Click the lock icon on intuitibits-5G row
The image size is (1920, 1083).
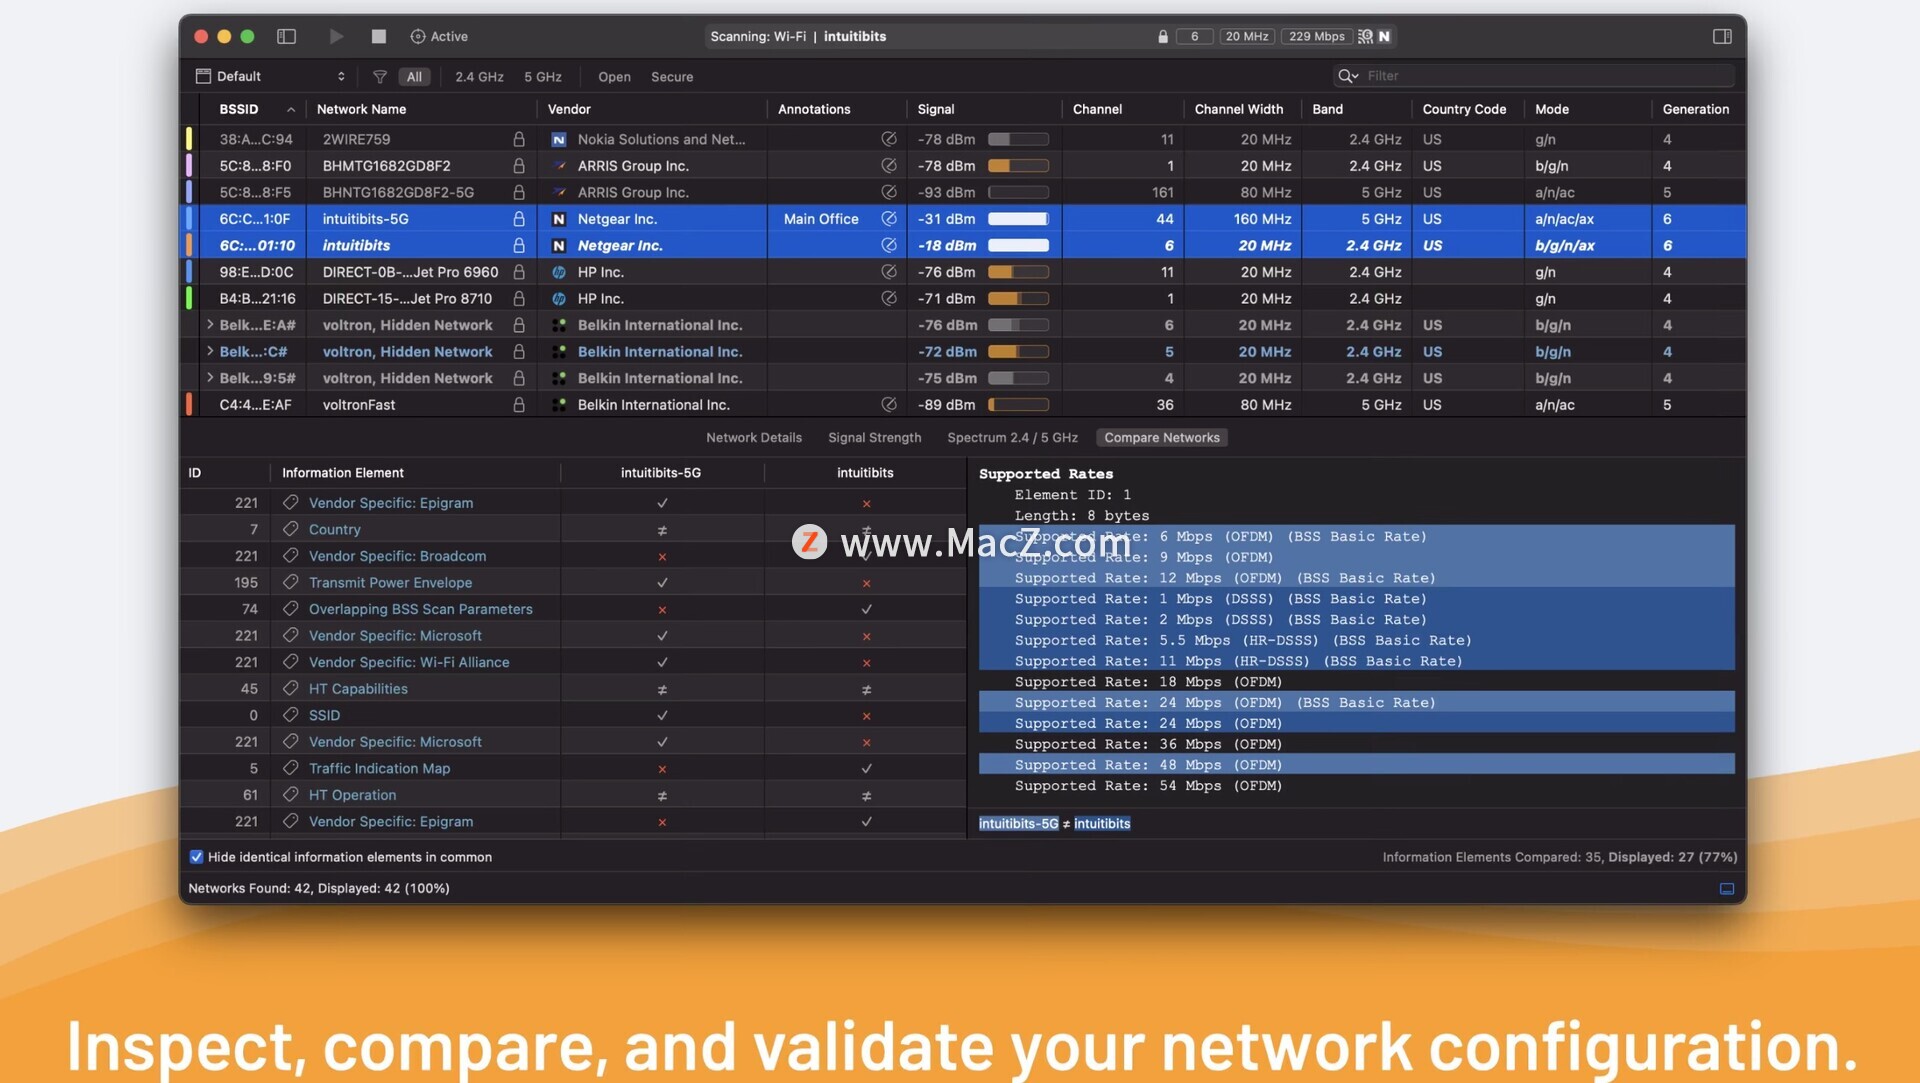point(519,219)
